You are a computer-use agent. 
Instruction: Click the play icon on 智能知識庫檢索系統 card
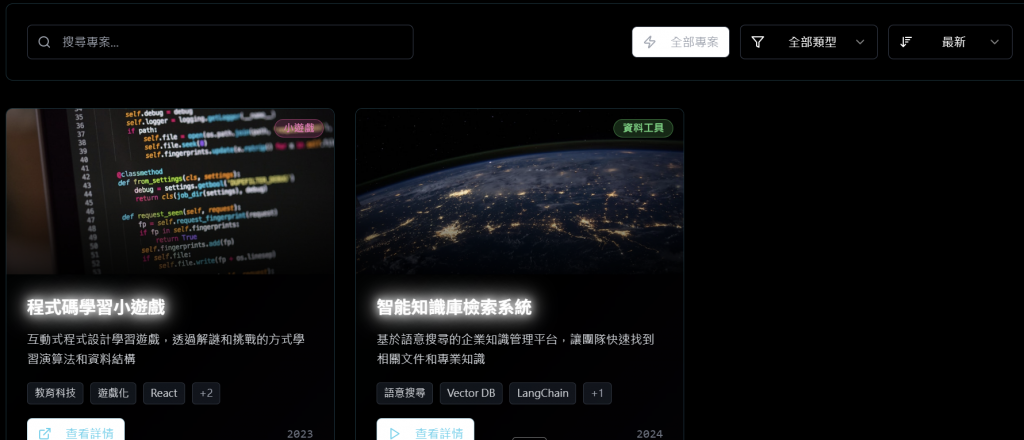coord(394,433)
